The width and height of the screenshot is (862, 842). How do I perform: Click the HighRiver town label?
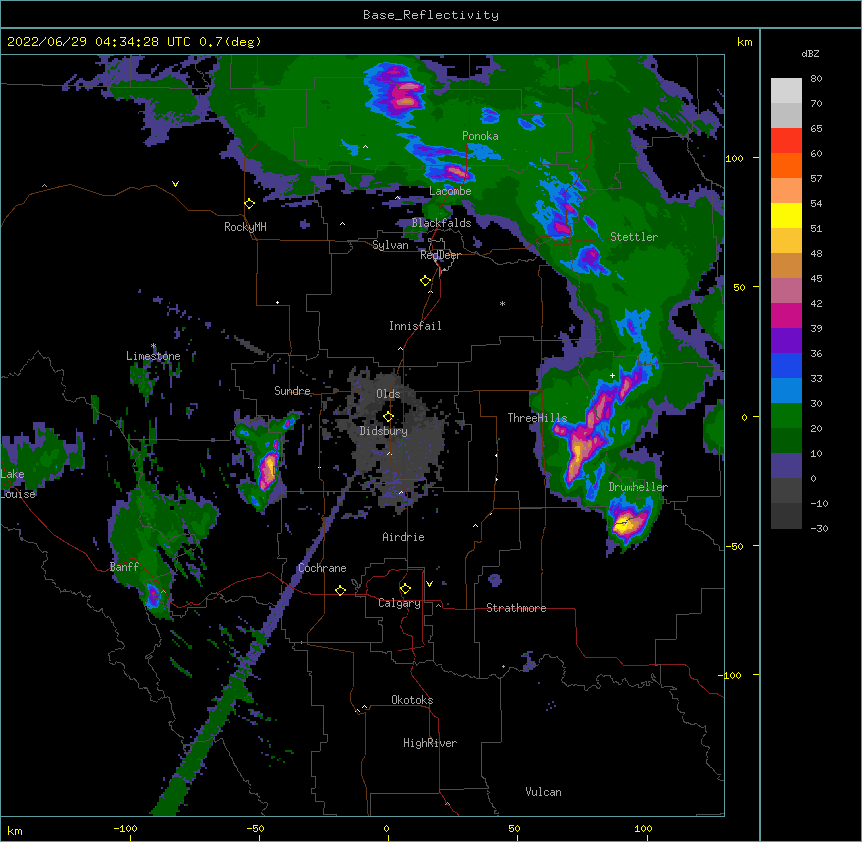(x=430, y=743)
